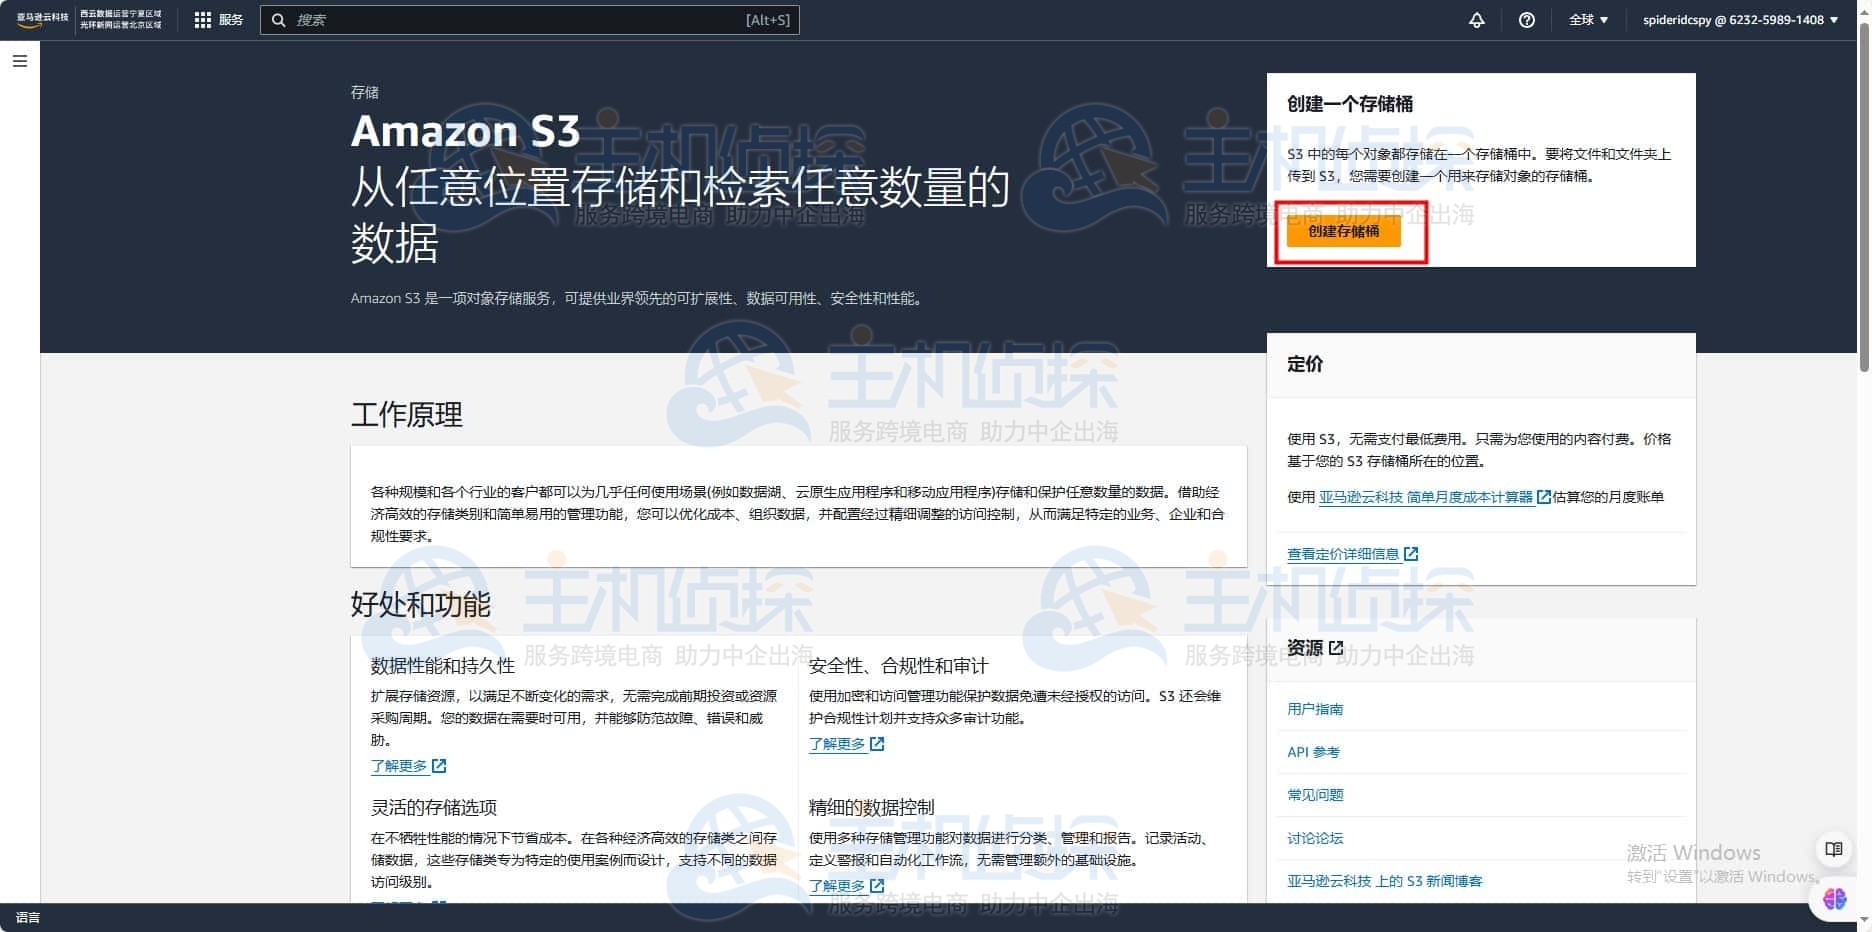Open the 用户指南 link
The height and width of the screenshot is (932, 1872).
point(1315,709)
